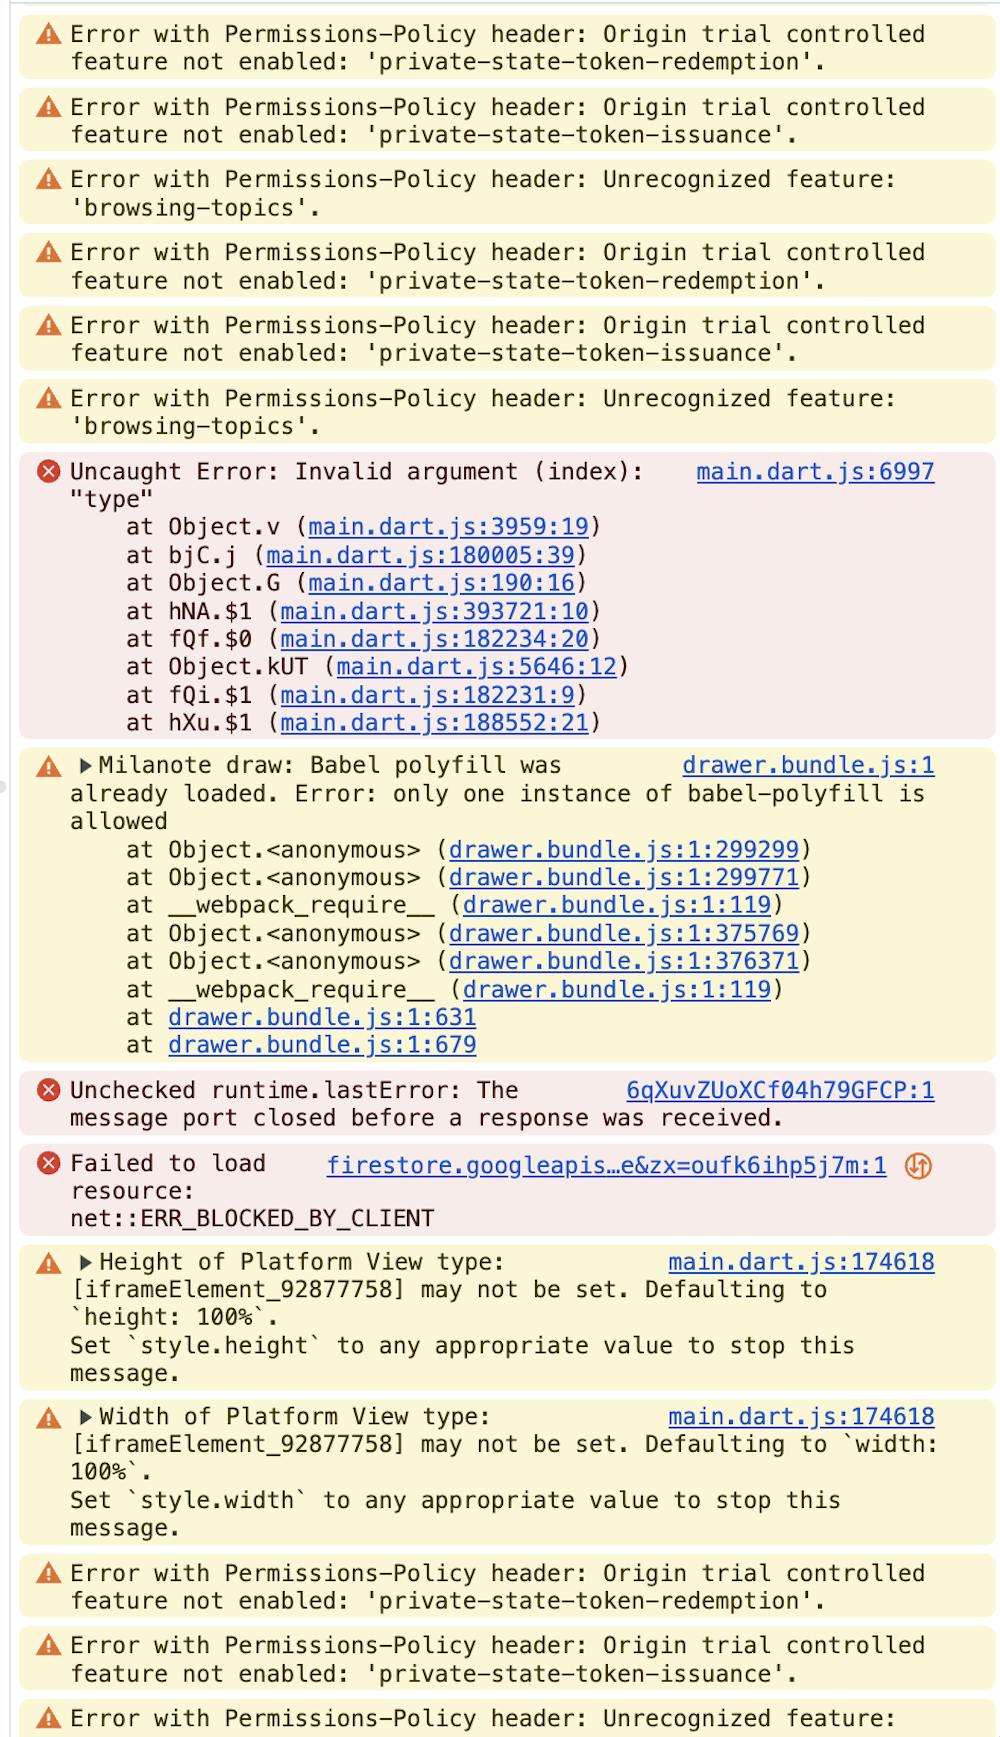Click warning icon beside Height of Platform View
1000x1737 pixels.
coord(48,1264)
